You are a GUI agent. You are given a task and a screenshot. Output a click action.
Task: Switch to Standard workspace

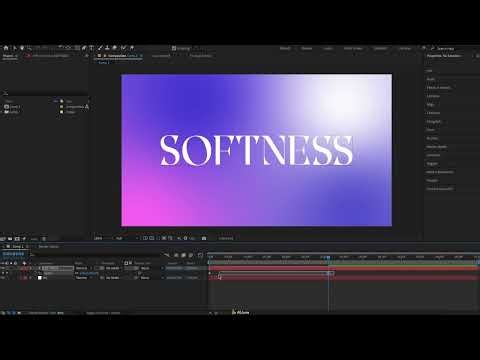point(380,48)
